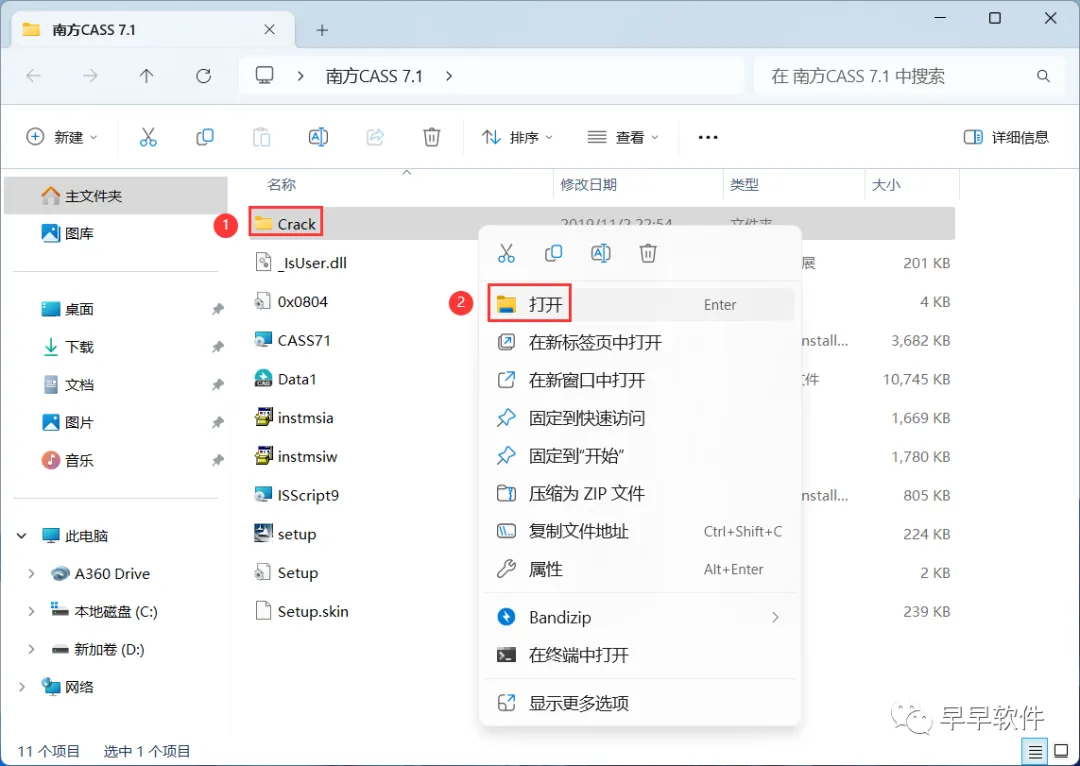The image size is (1080, 766).
Task: Click the search box for 南方CASS 7.1
Action: point(909,76)
